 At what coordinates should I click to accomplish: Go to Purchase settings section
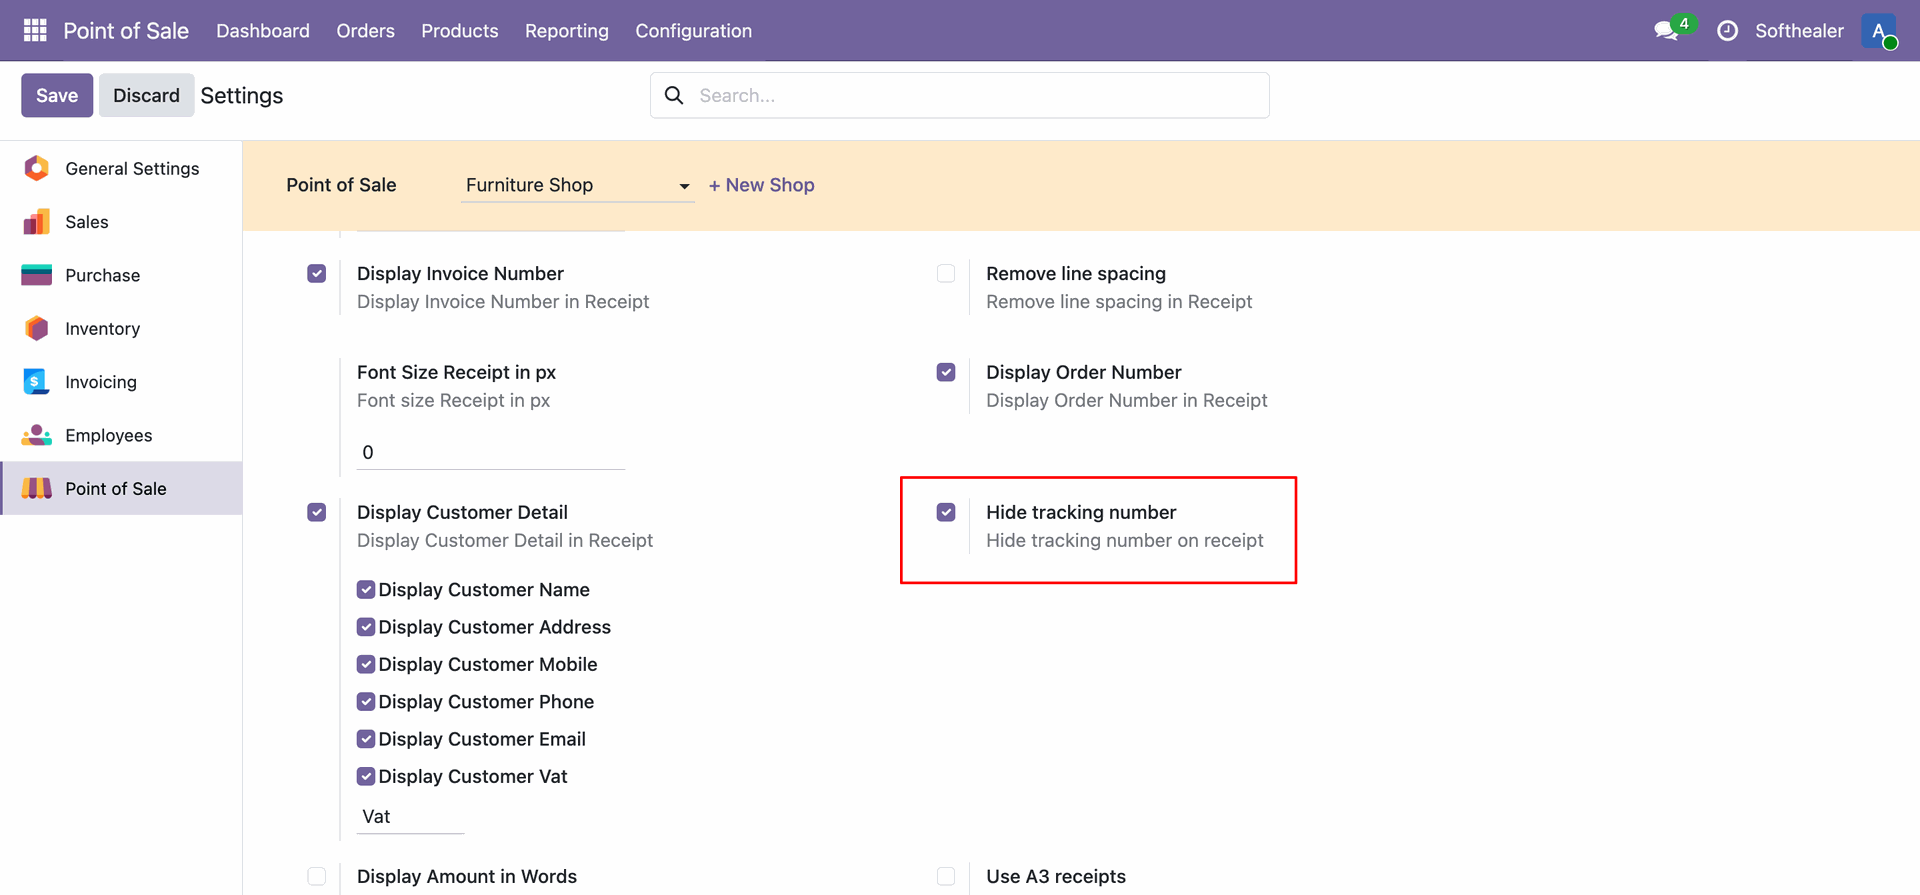tap(121, 275)
